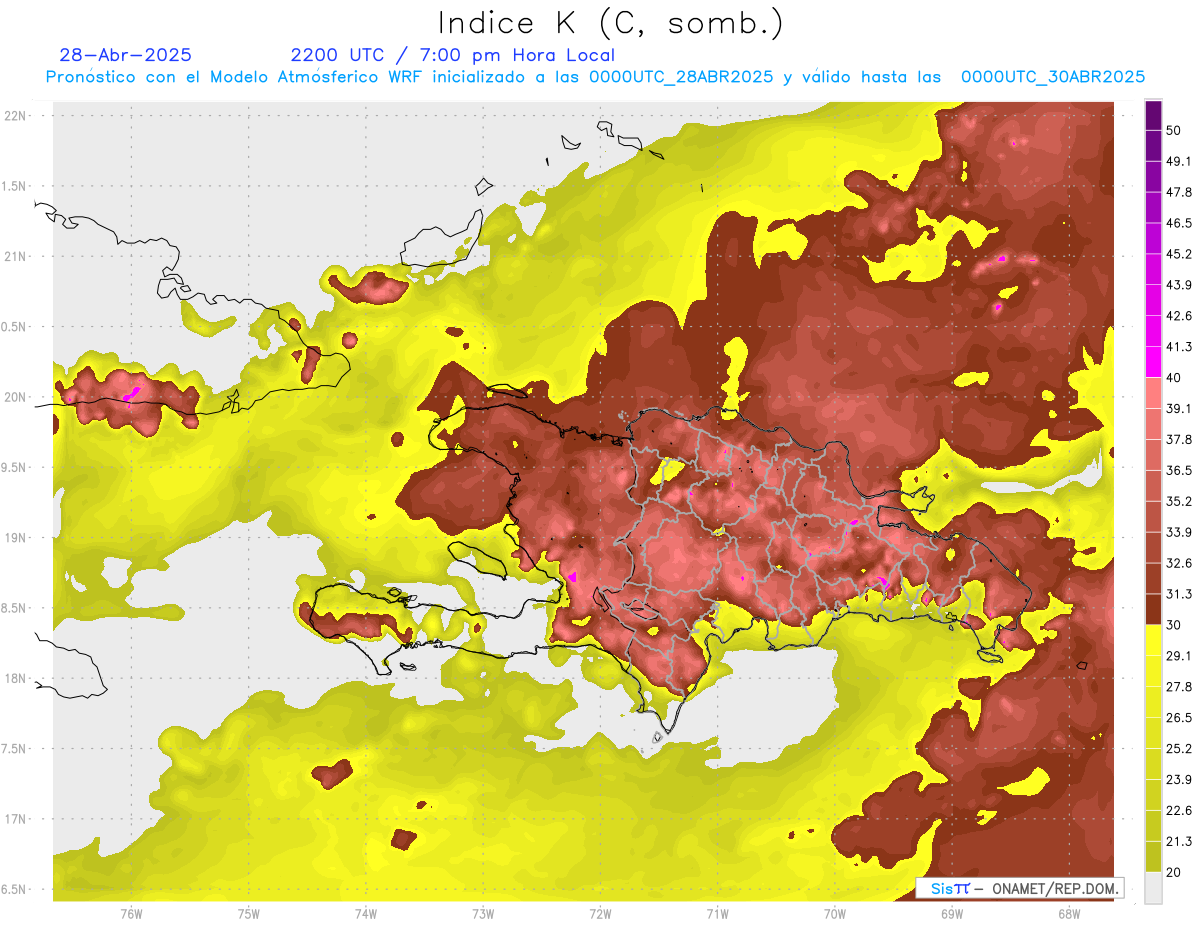Click the '36.5' value on color scale

coord(1178,471)
